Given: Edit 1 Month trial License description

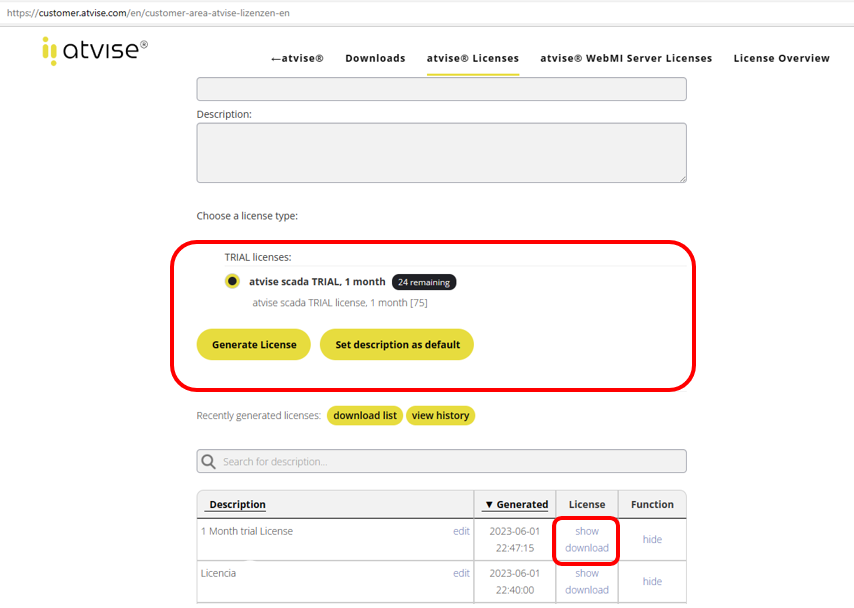Looking at the screenshot, I should click(461, 531).
